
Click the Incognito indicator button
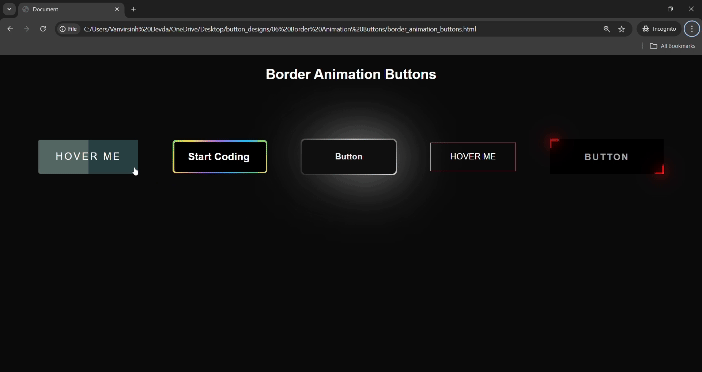pyautogui.click(x=659, y=29)
